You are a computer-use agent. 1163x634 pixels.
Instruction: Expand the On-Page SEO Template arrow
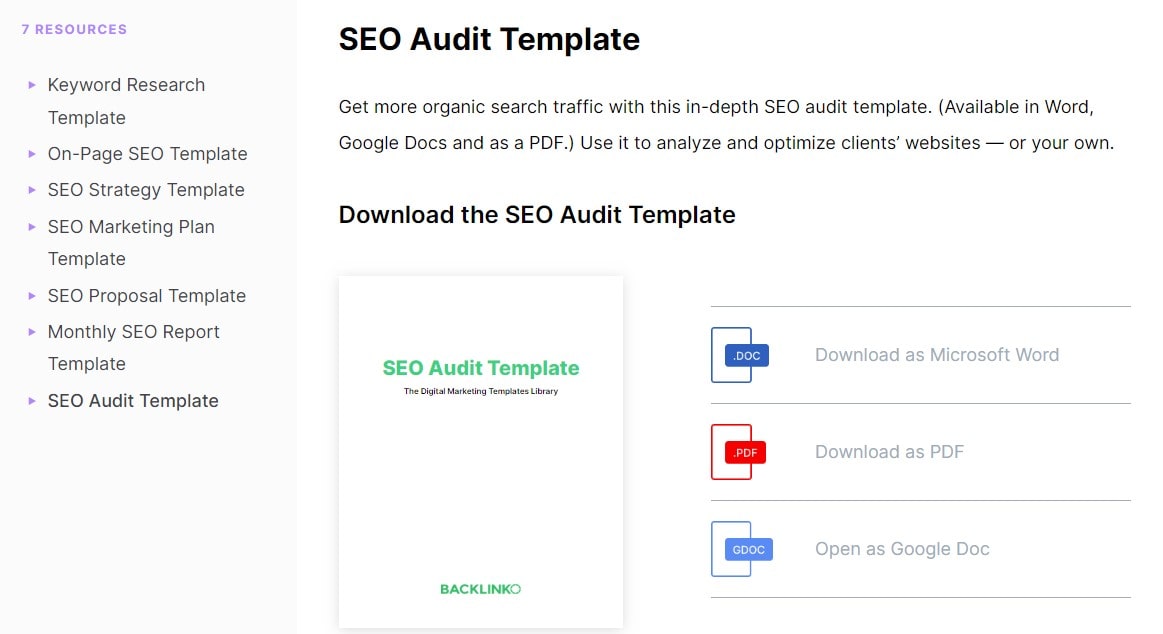click(x=33, y=154)
